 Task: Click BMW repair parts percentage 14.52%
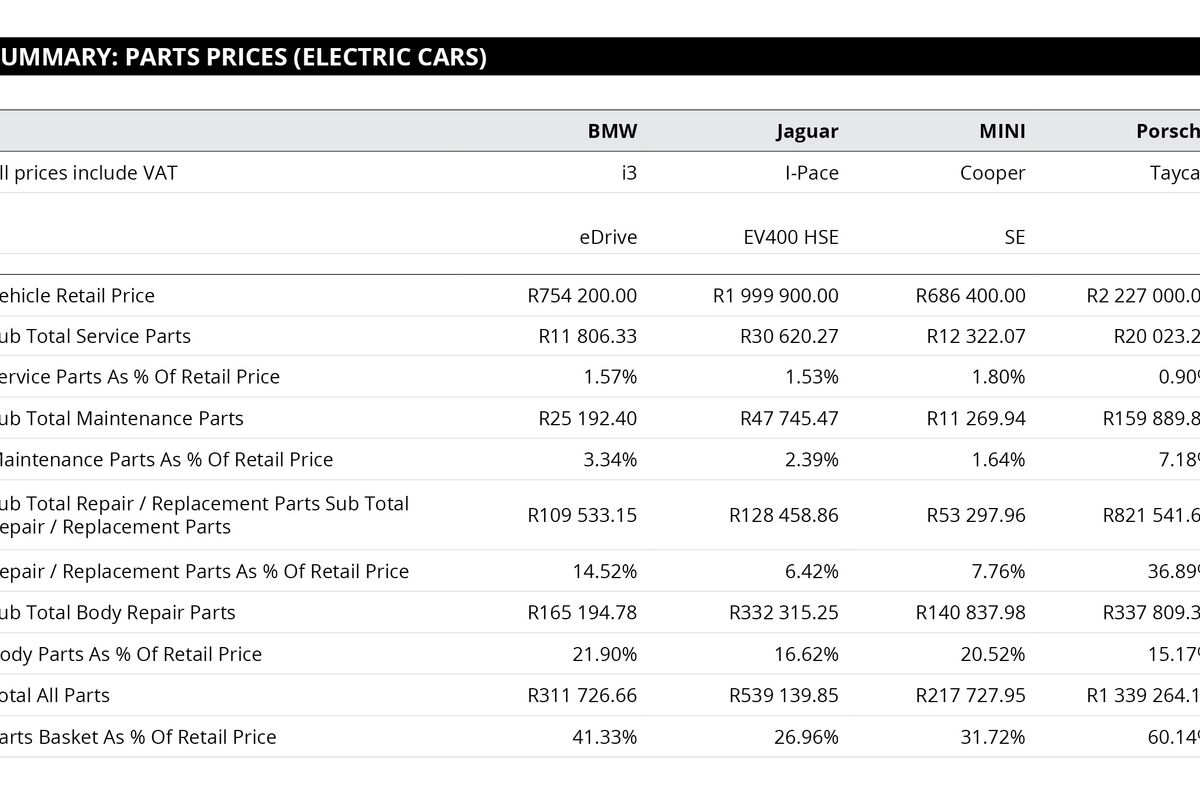point(605,572)
